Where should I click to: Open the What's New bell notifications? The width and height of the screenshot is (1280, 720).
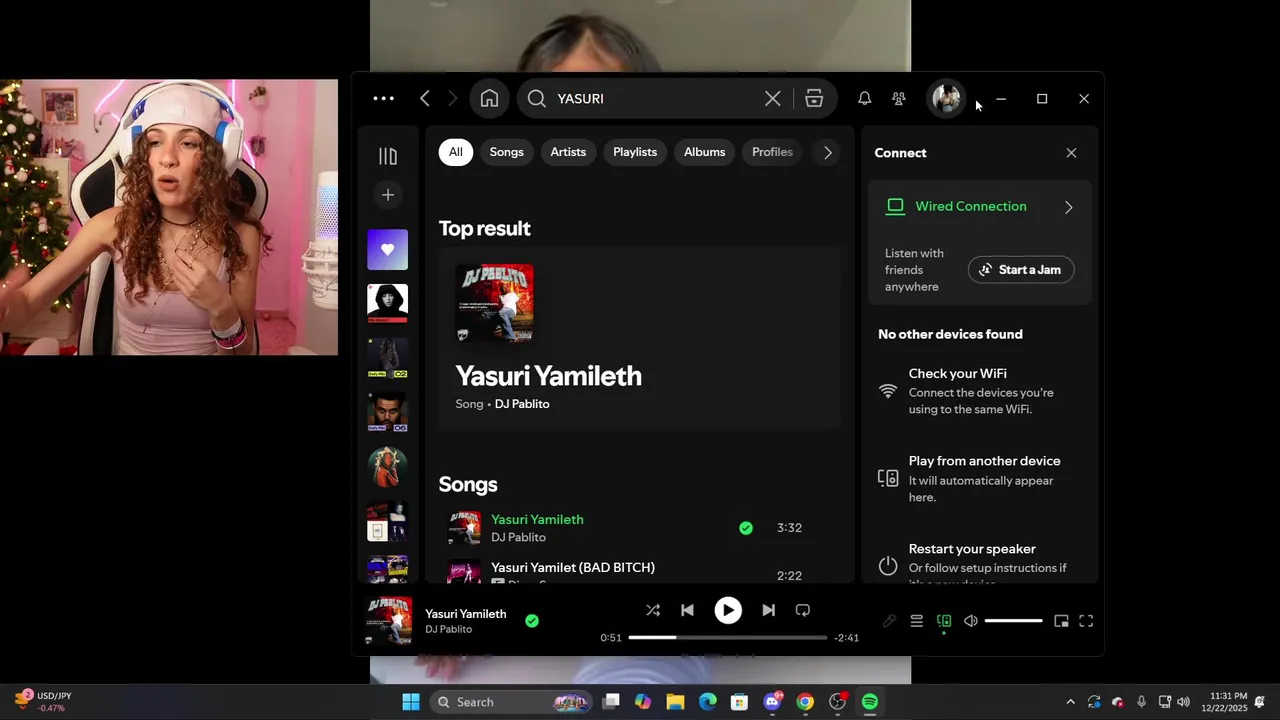pos(864,98)
